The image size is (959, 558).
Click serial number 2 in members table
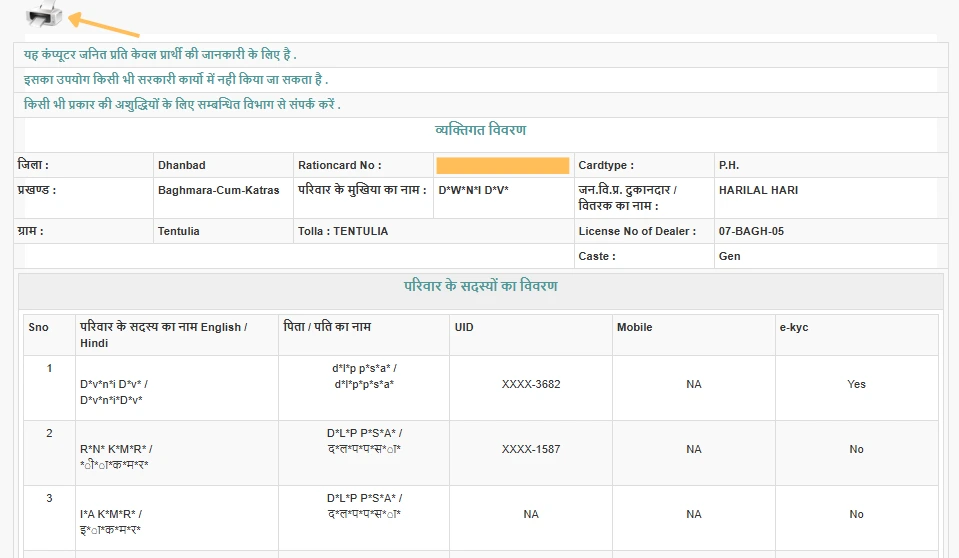click(50, 433)
